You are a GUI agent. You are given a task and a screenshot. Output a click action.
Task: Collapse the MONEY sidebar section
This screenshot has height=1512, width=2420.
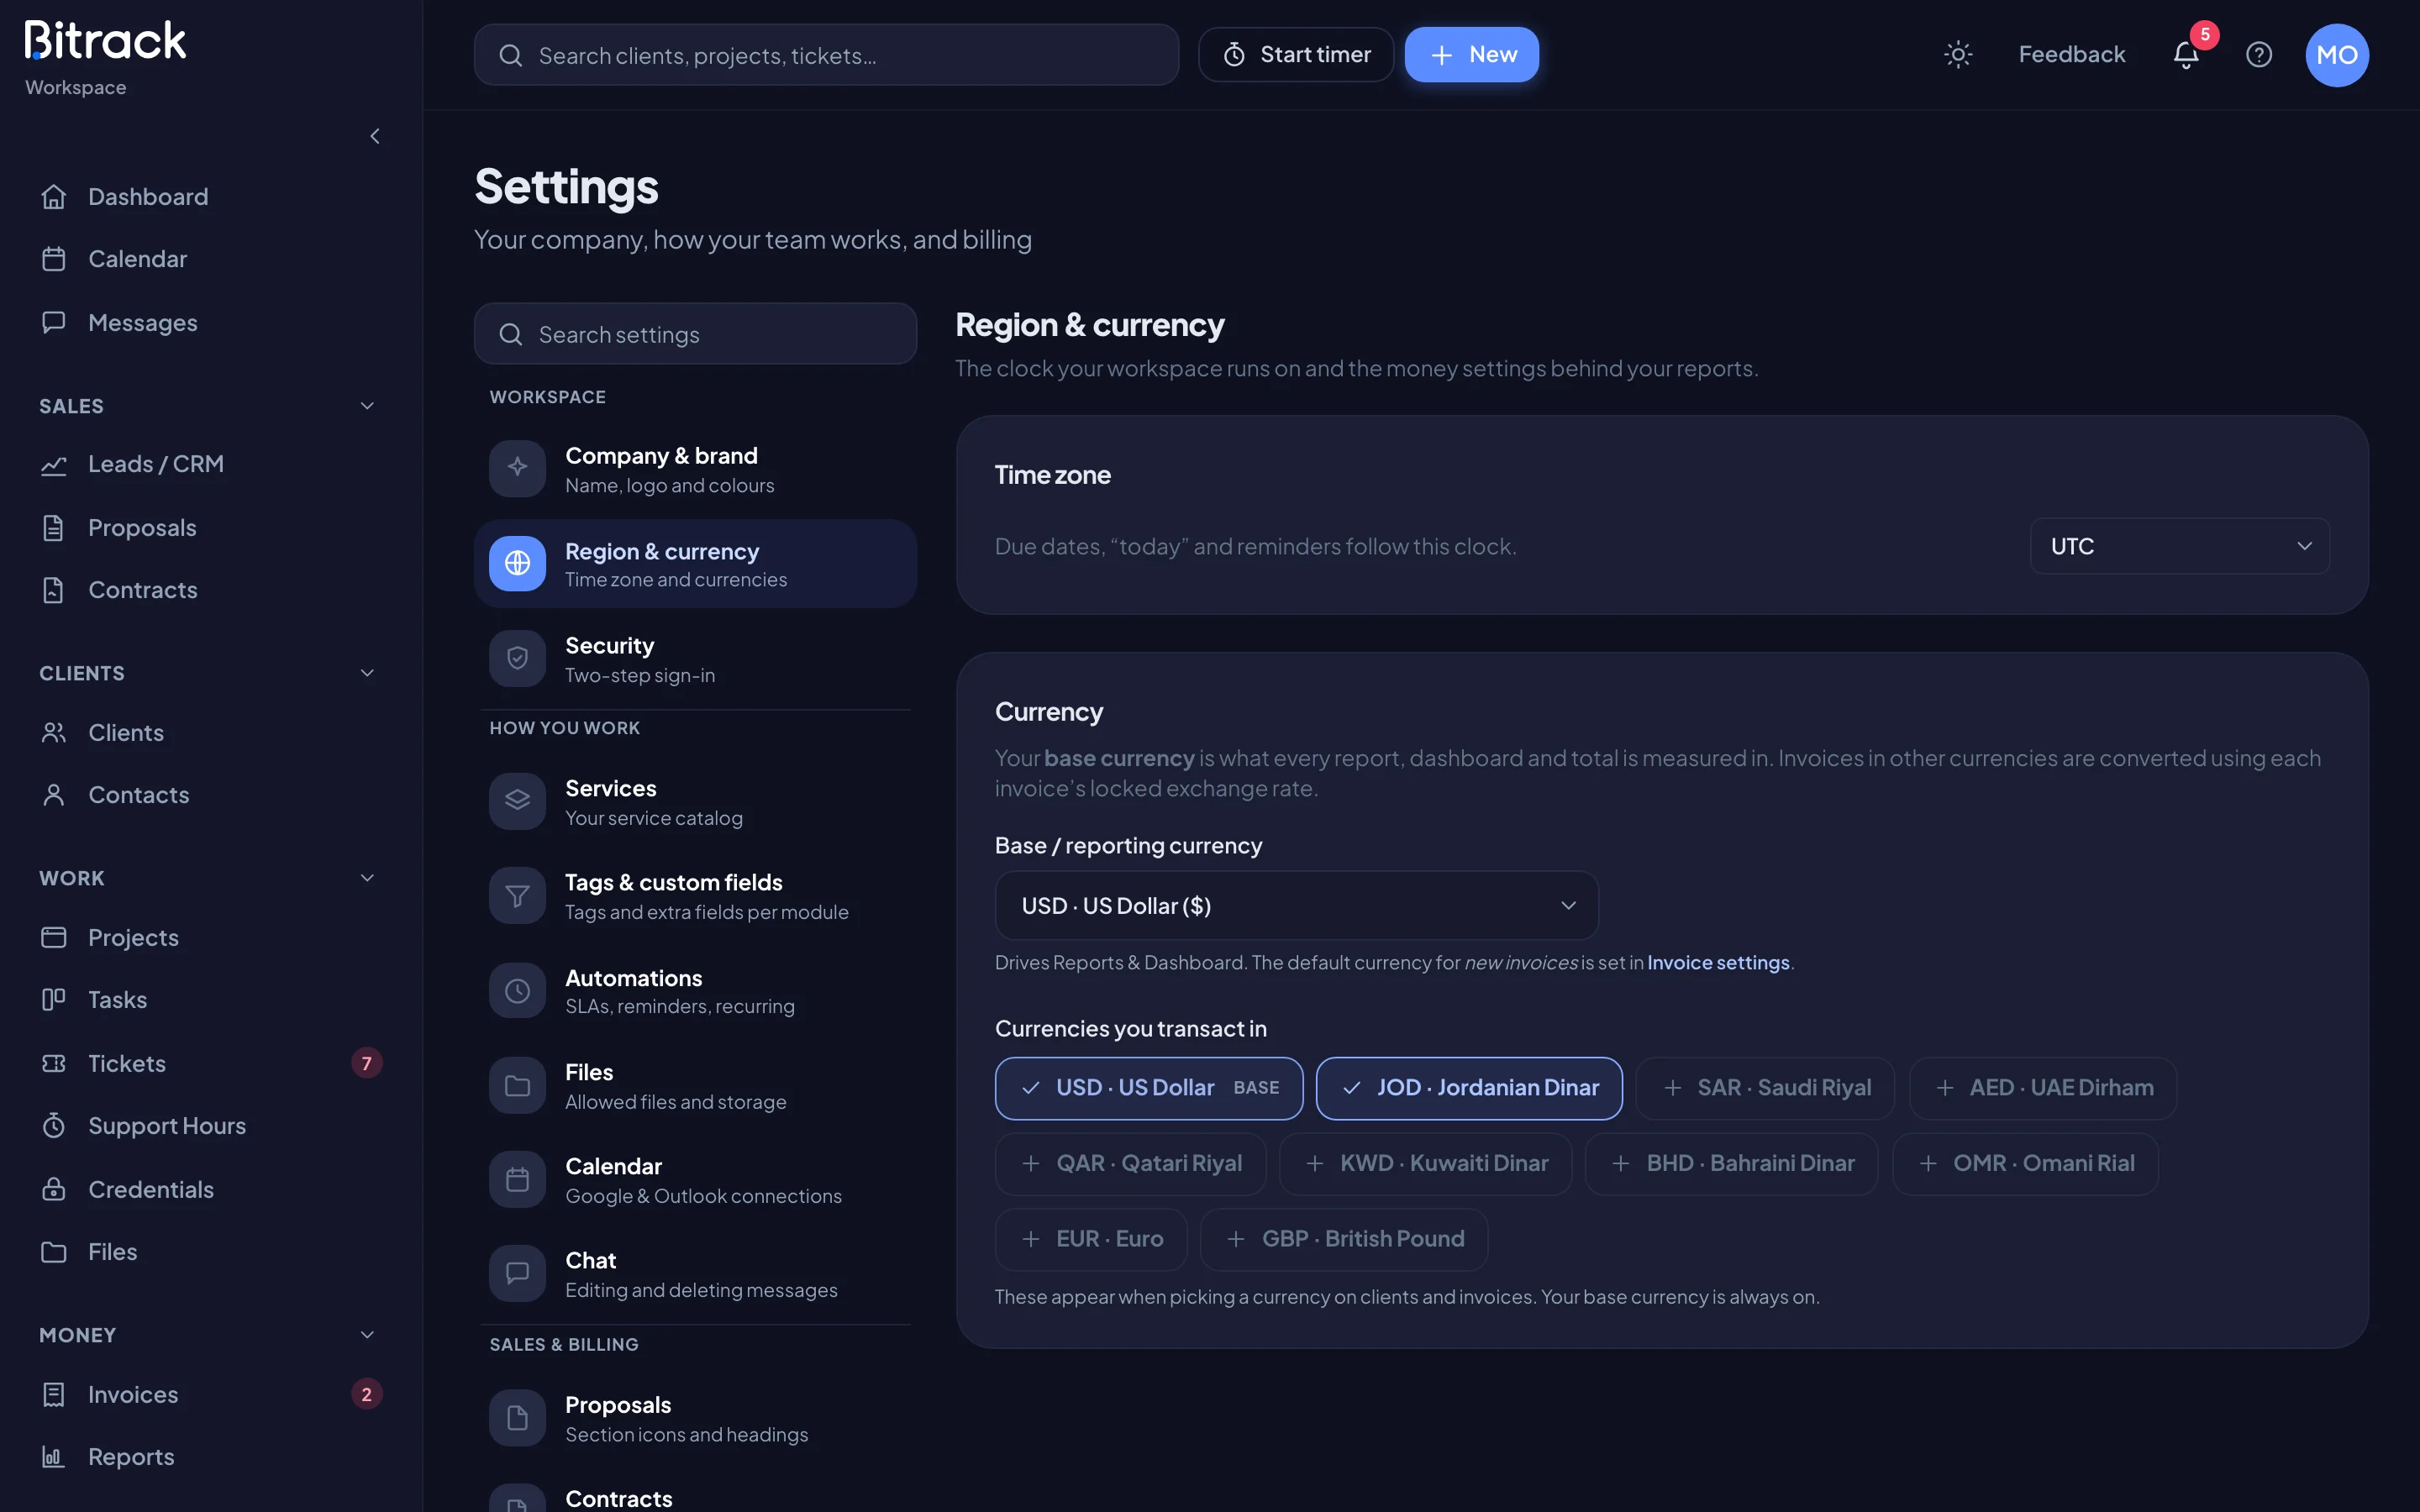tap(367, 1335)
